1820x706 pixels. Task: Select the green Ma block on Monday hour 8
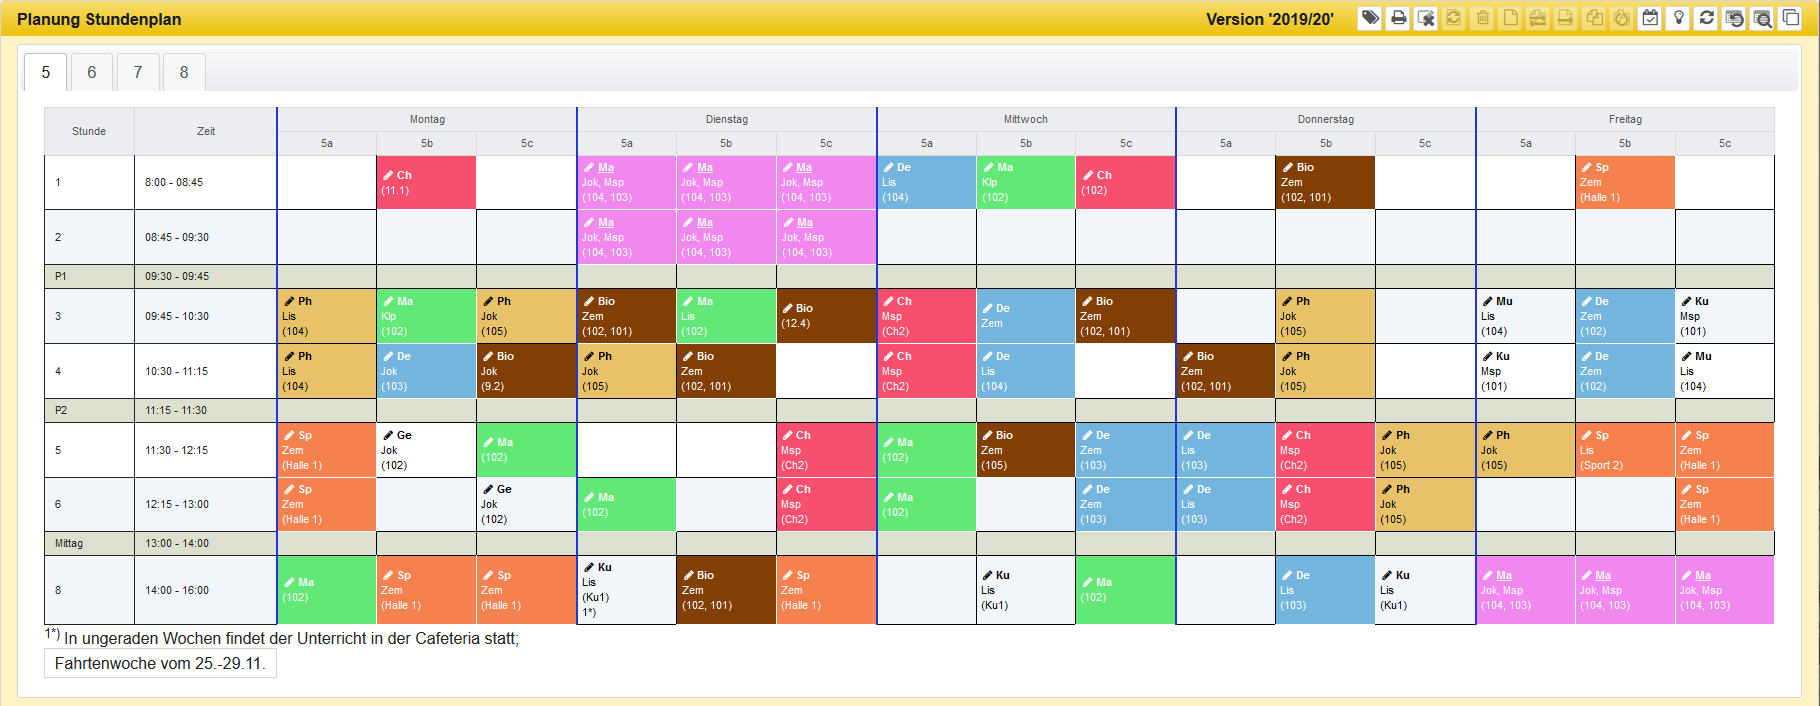click(x=326, y=590)
